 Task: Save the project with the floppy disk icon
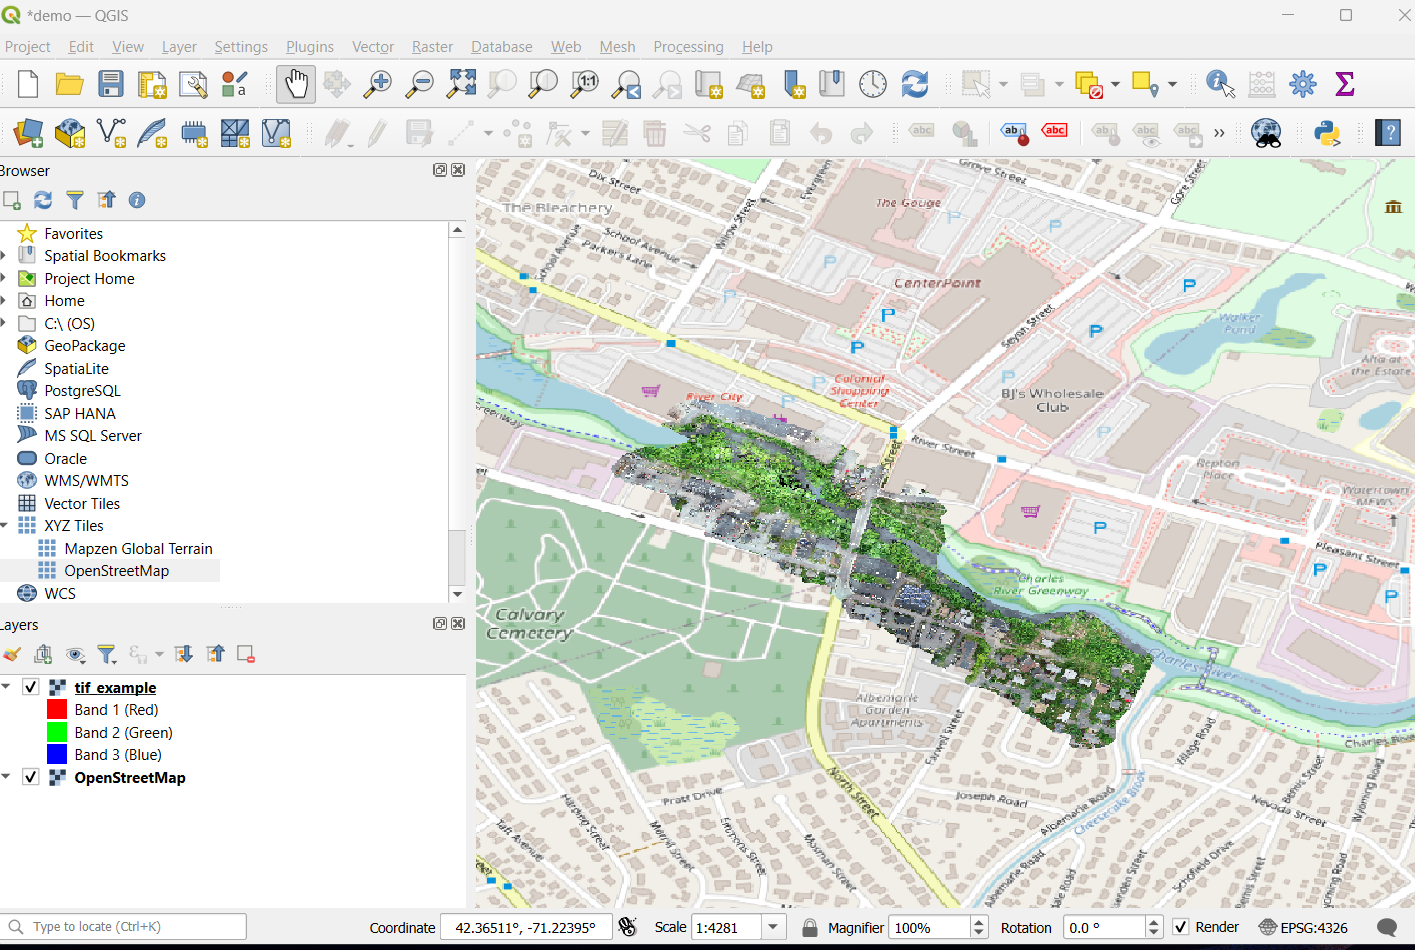(110, 84)
